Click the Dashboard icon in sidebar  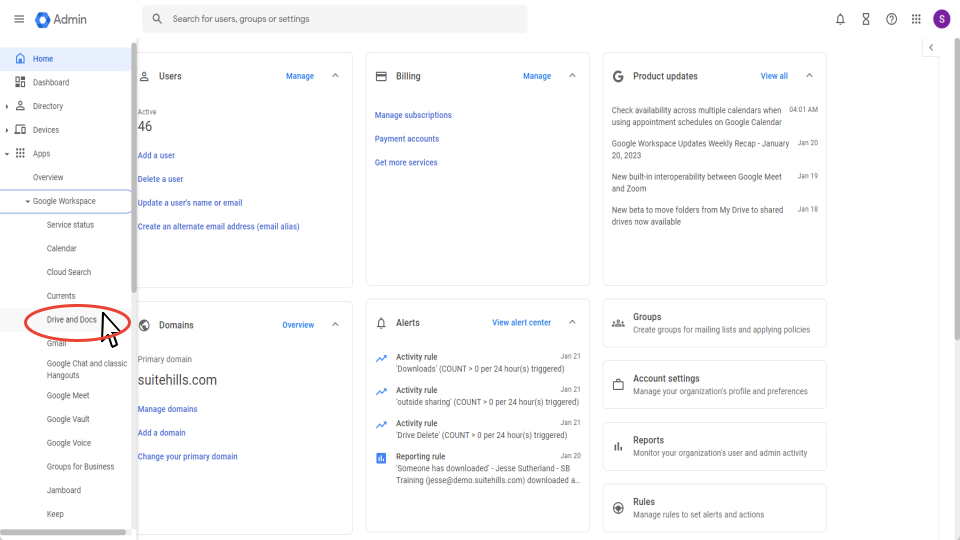click(20, 82)
